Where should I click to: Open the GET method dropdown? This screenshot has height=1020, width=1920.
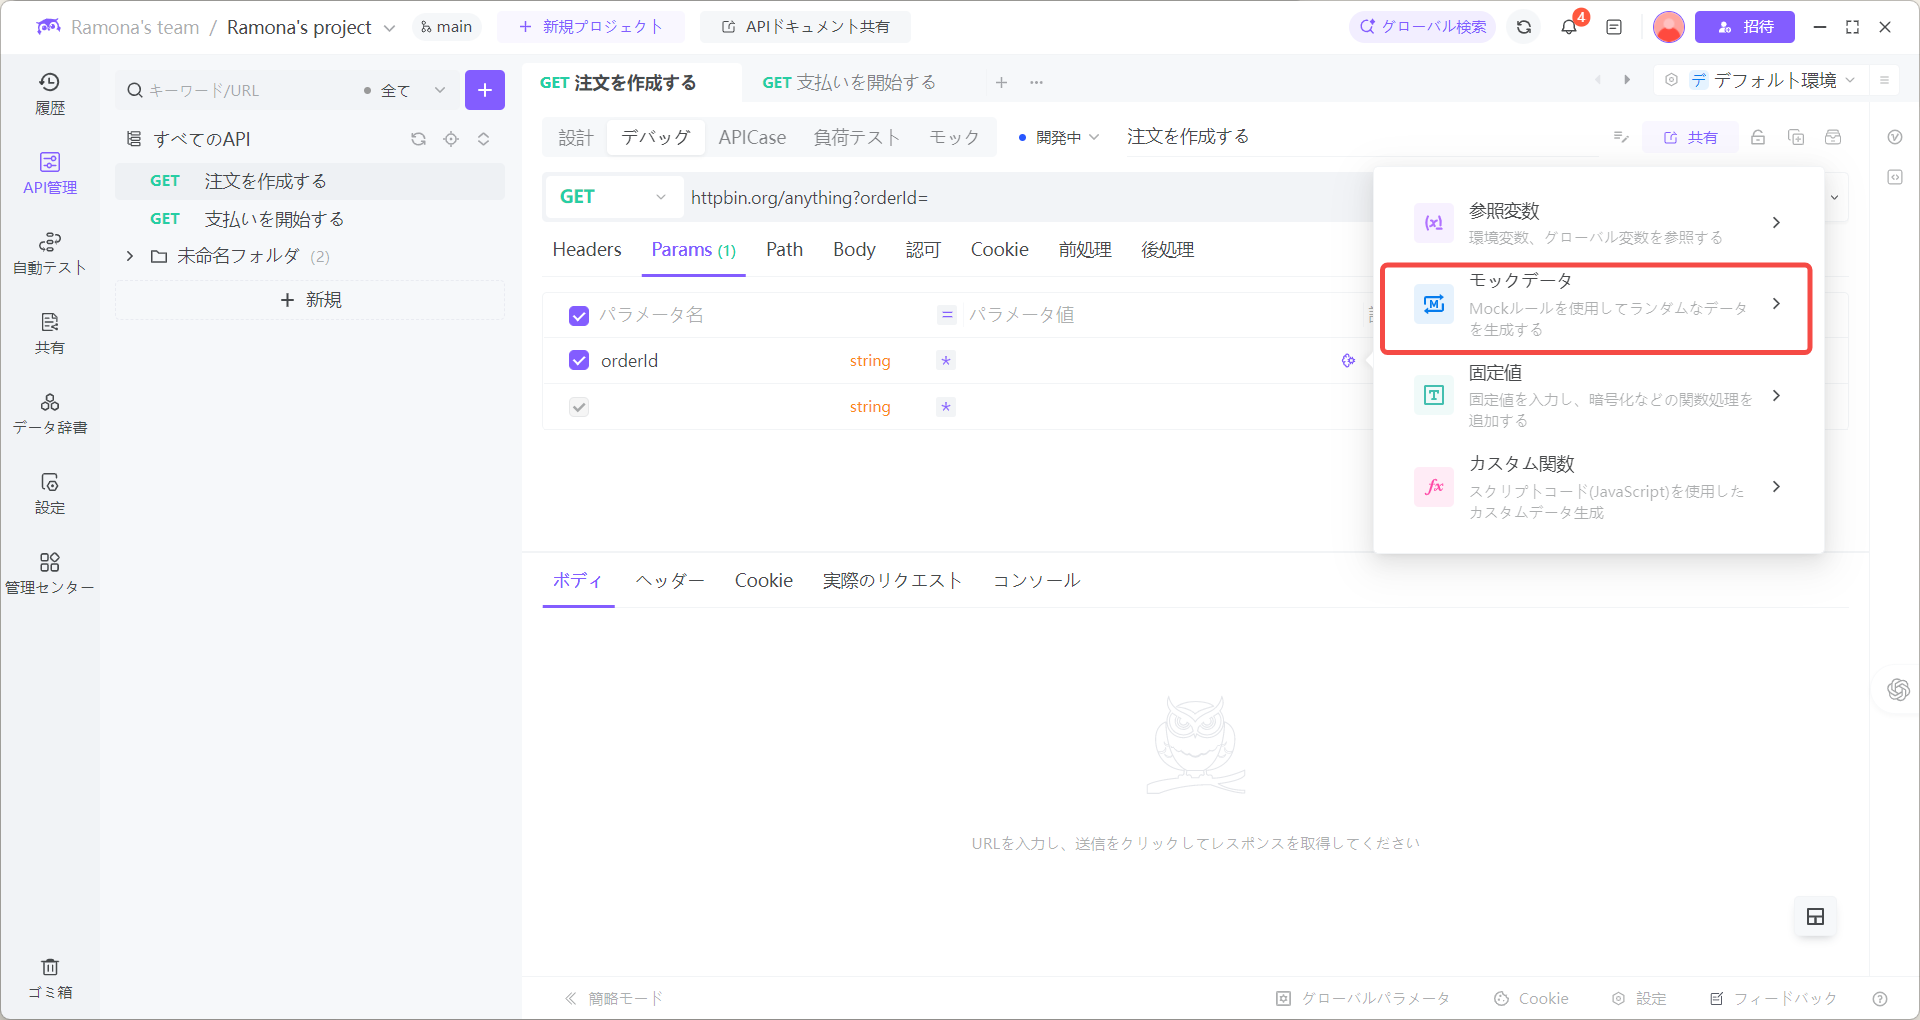click(x=612, y=197)
